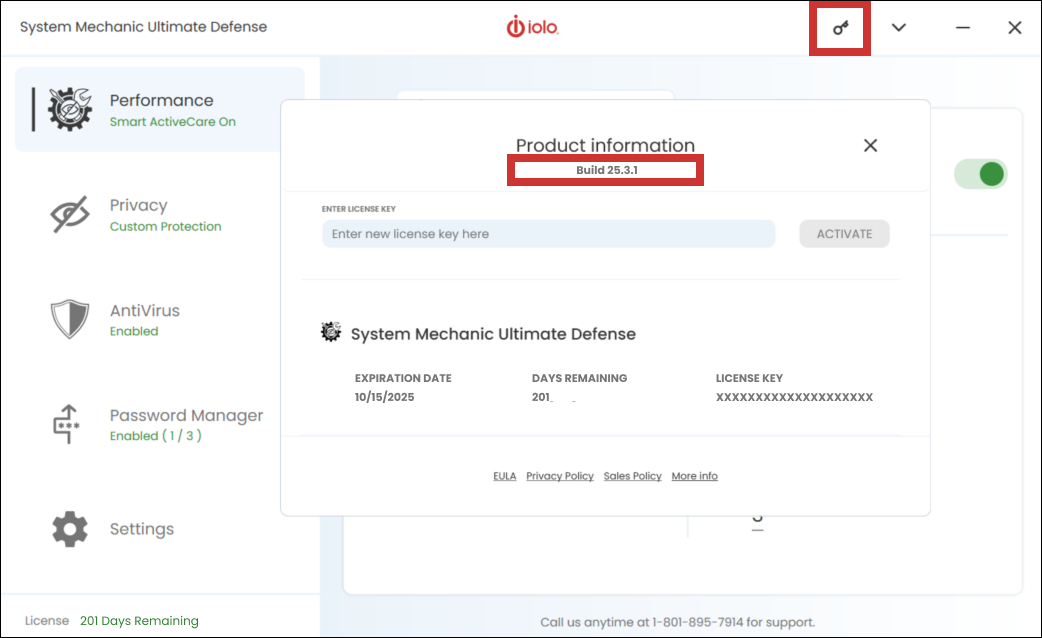Open the license key icon in title bar

coord(841,28)
